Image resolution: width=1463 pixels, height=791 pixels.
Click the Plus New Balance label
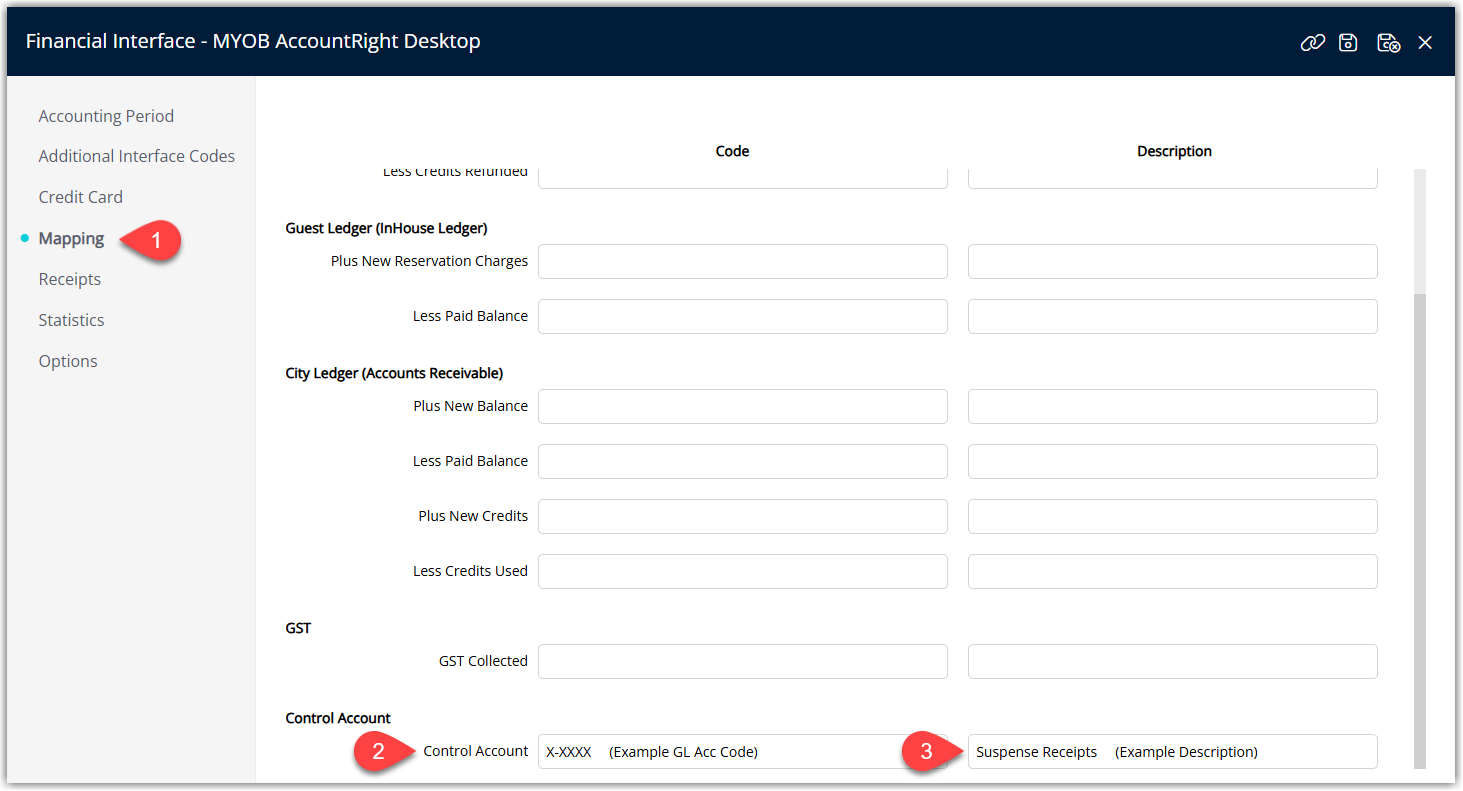tap(470, 406)
